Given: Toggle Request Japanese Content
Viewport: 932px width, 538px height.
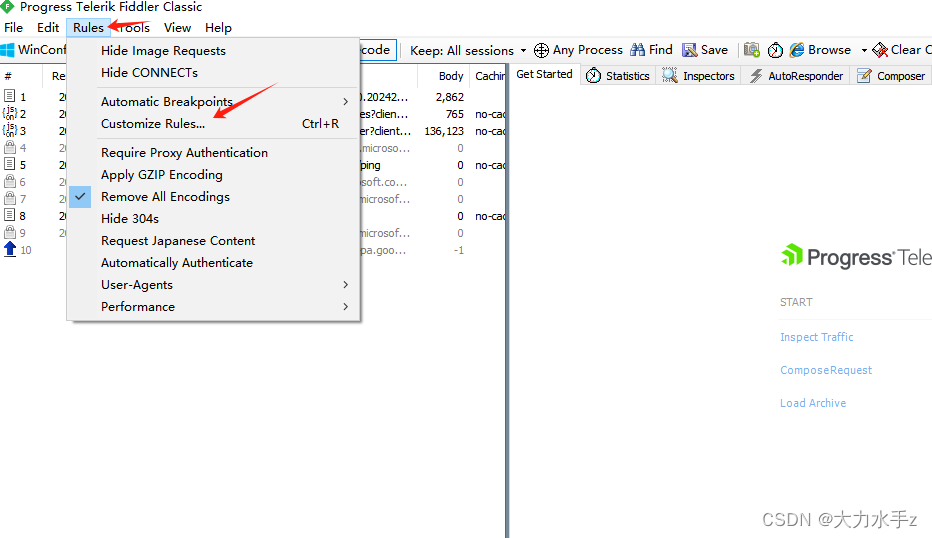Looking at the screenshot, I should click(x=213, y=241).
